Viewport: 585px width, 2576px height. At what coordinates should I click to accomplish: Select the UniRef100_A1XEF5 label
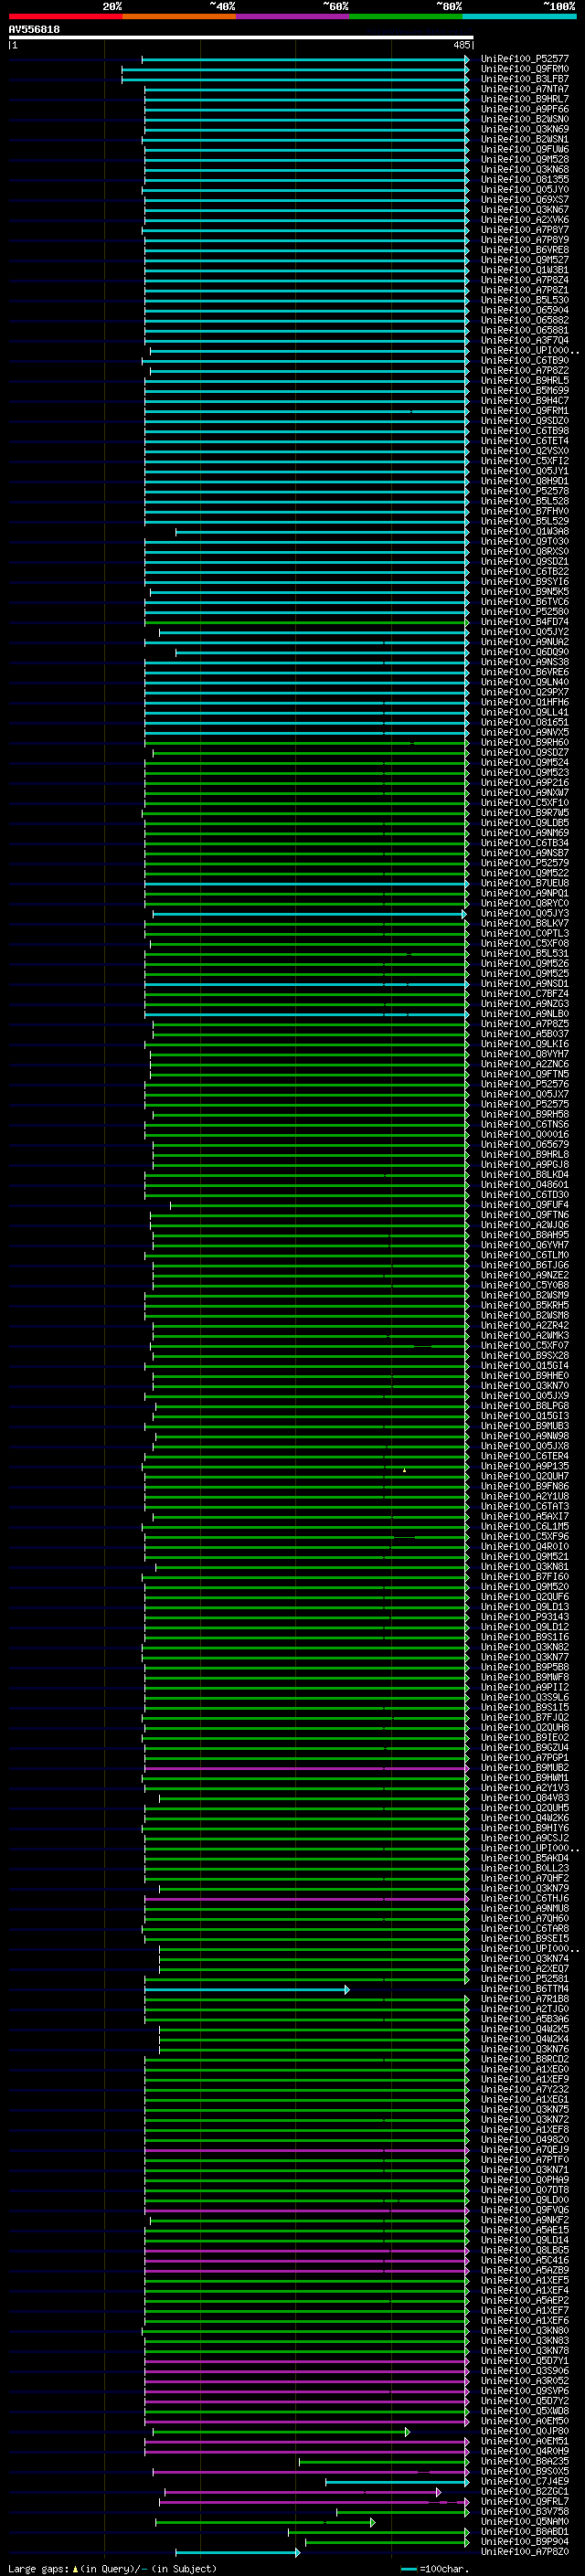(524, 2280)
